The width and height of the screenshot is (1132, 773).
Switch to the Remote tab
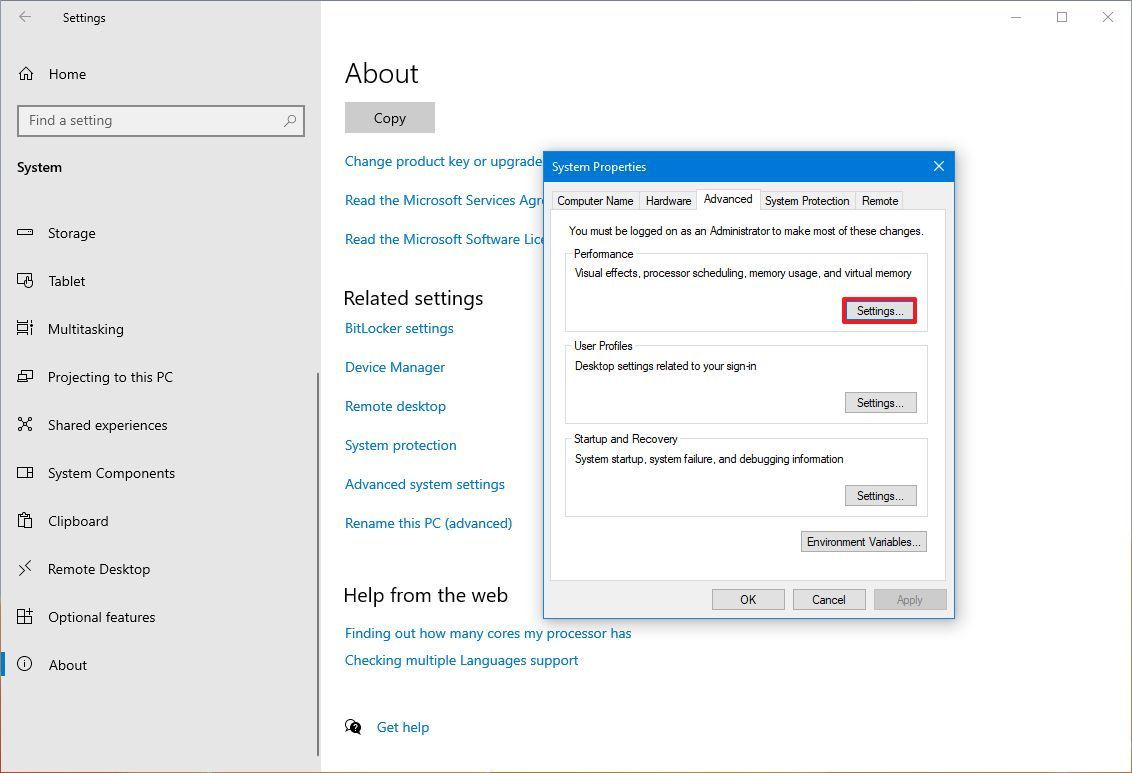pos(879,200)
